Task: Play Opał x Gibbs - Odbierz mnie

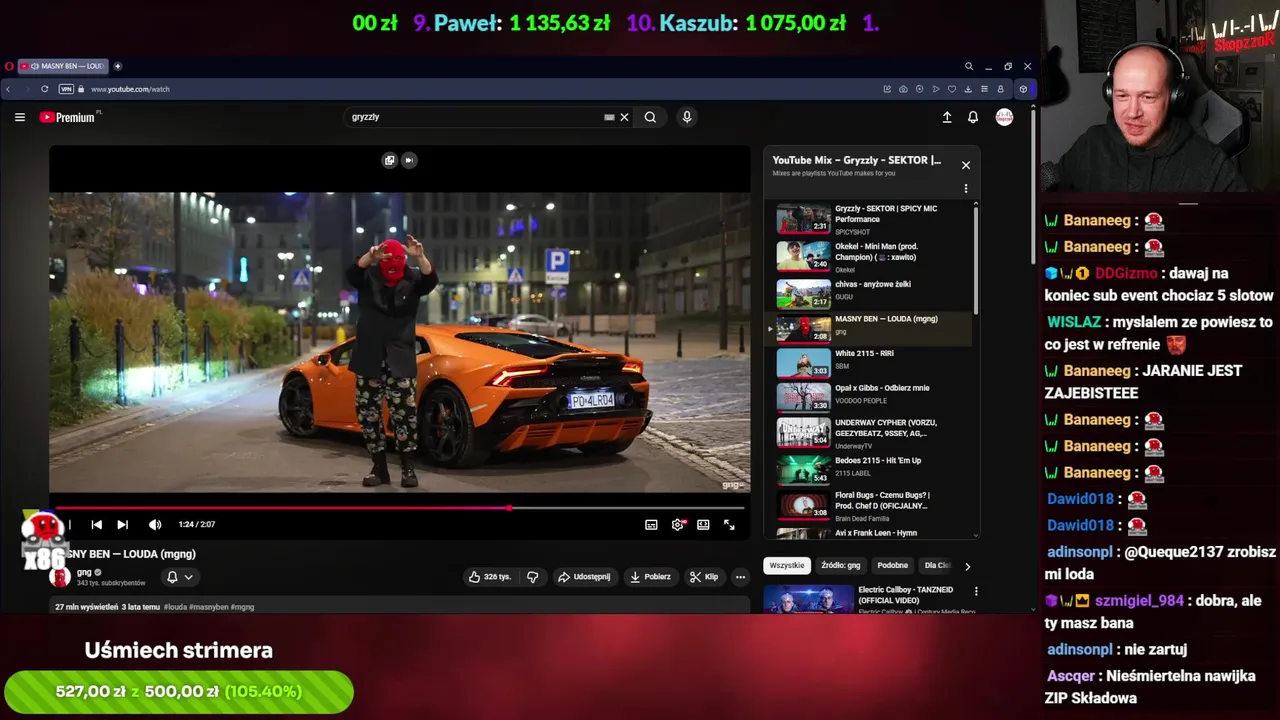Action: point(870,397)
